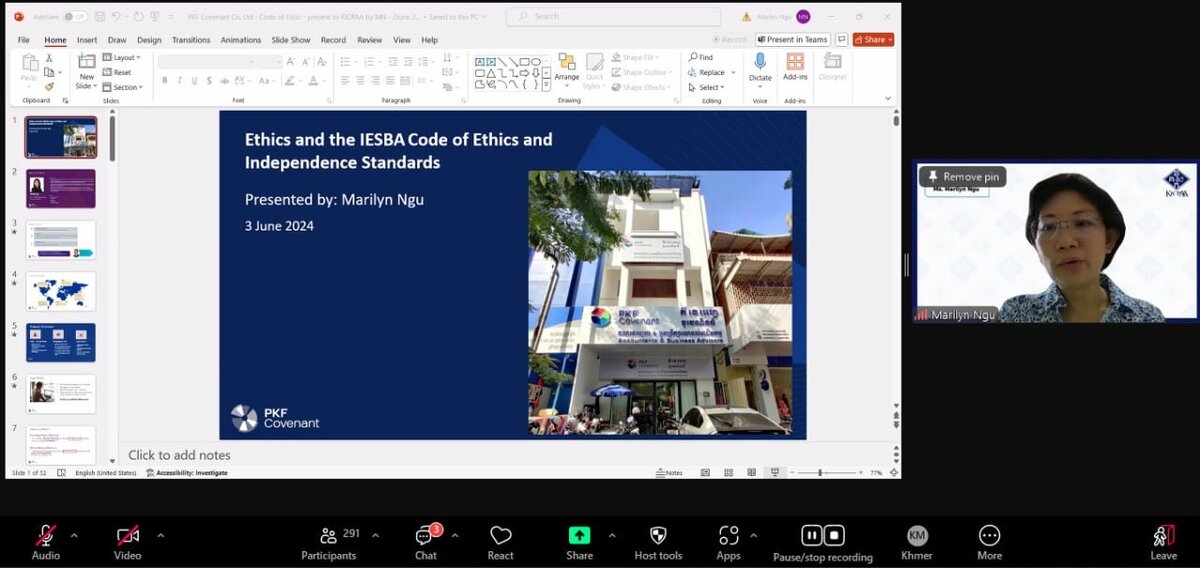Switch to the Slide Show ribbon tab

pyautogui.click(x=291, y=40)
